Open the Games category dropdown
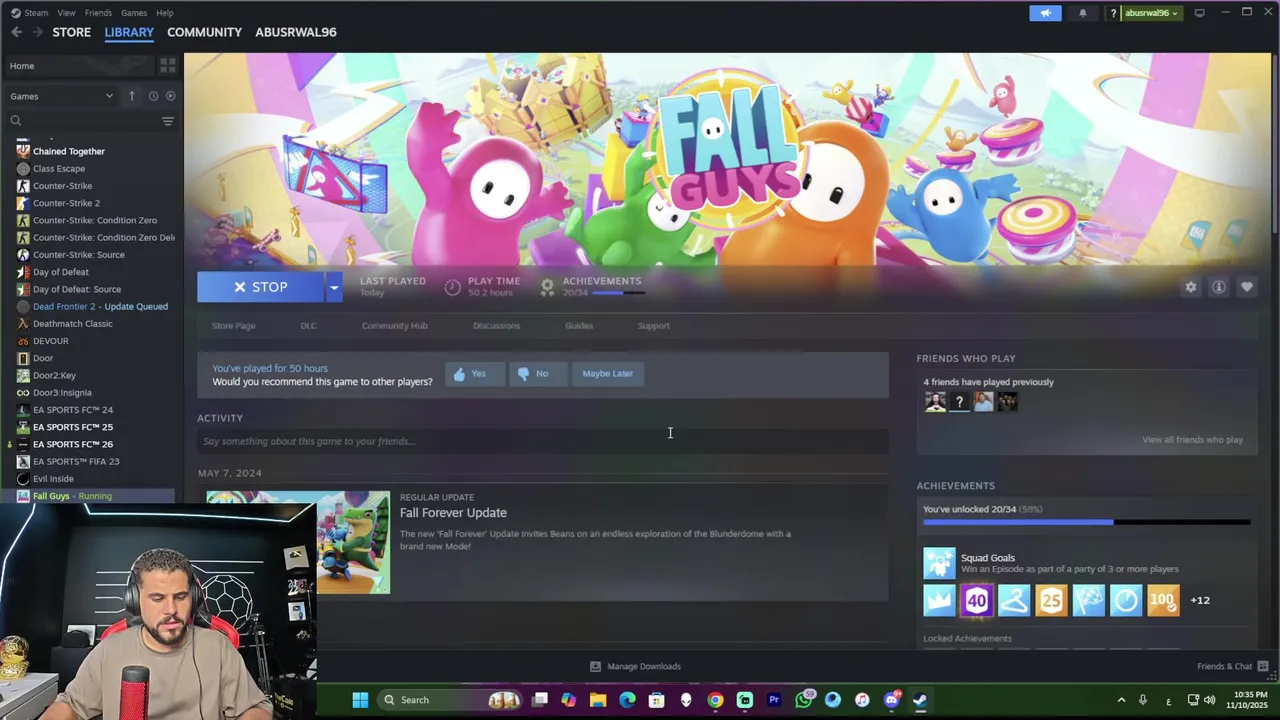This screenshot has height=720, width=1280. [x=62, y=96]
